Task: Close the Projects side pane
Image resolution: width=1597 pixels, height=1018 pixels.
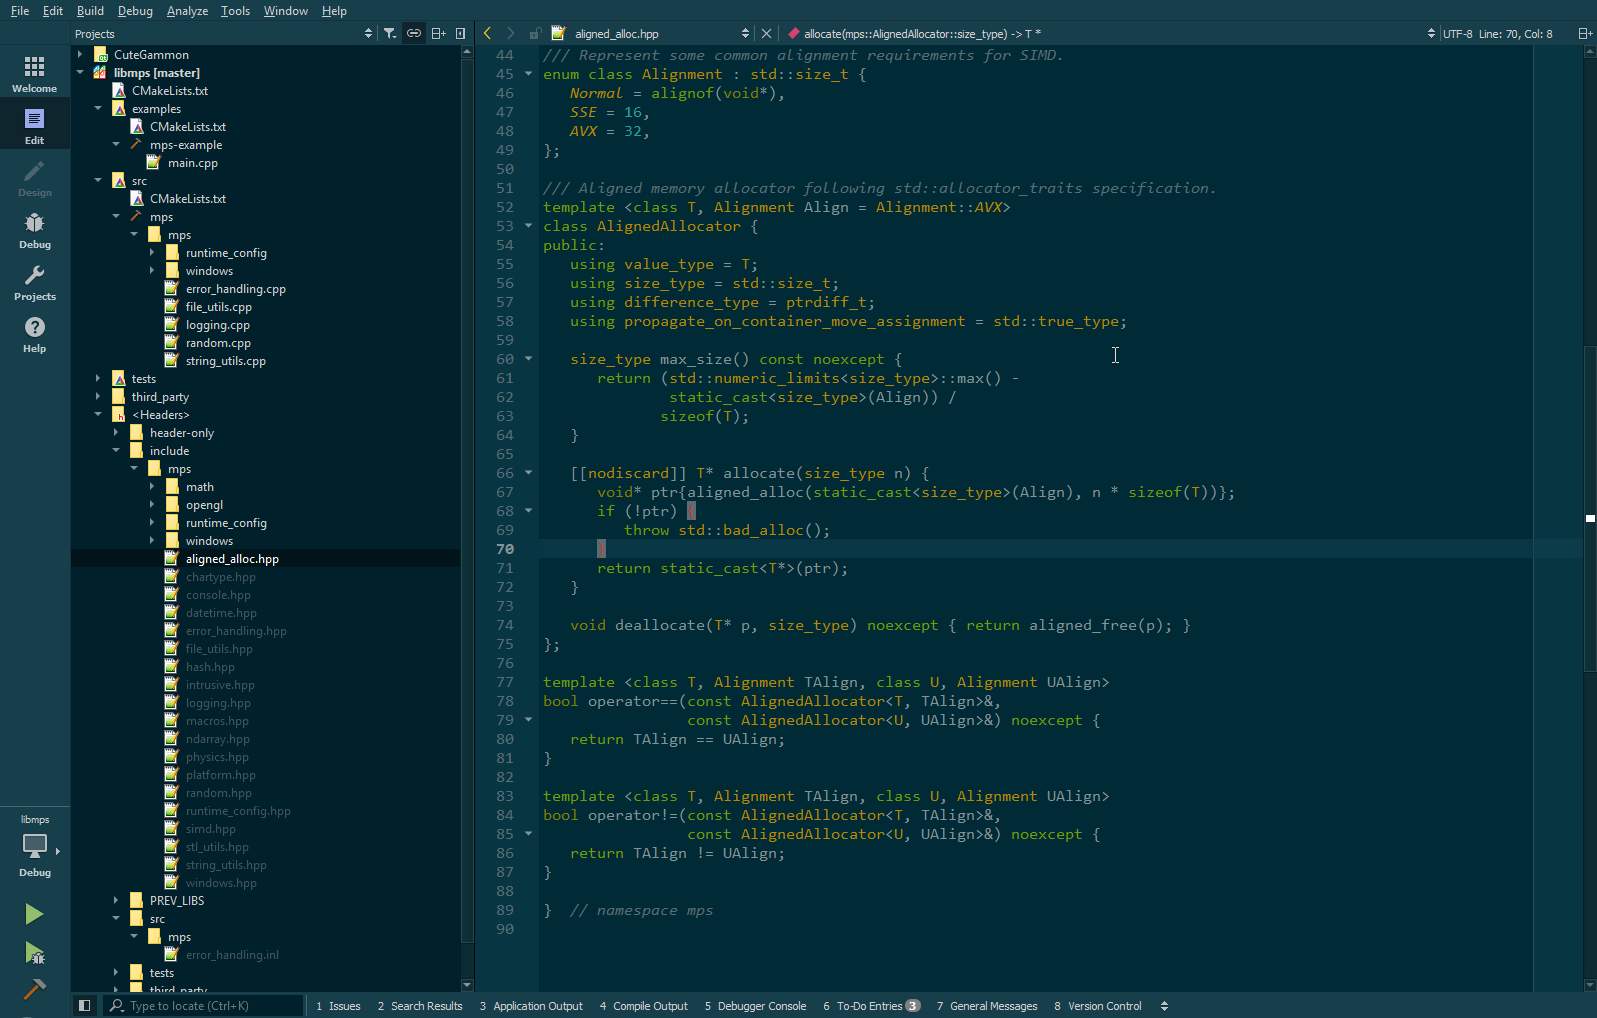Action: tap(460, 33)
